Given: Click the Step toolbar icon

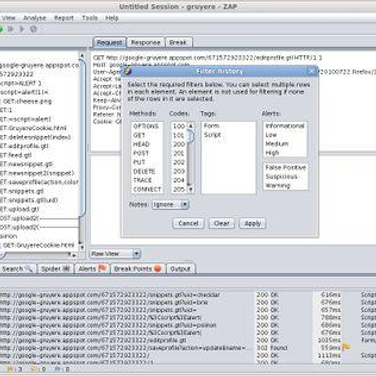Looking at the screenshot, I should pyautogui.click(x=10, y=29).
